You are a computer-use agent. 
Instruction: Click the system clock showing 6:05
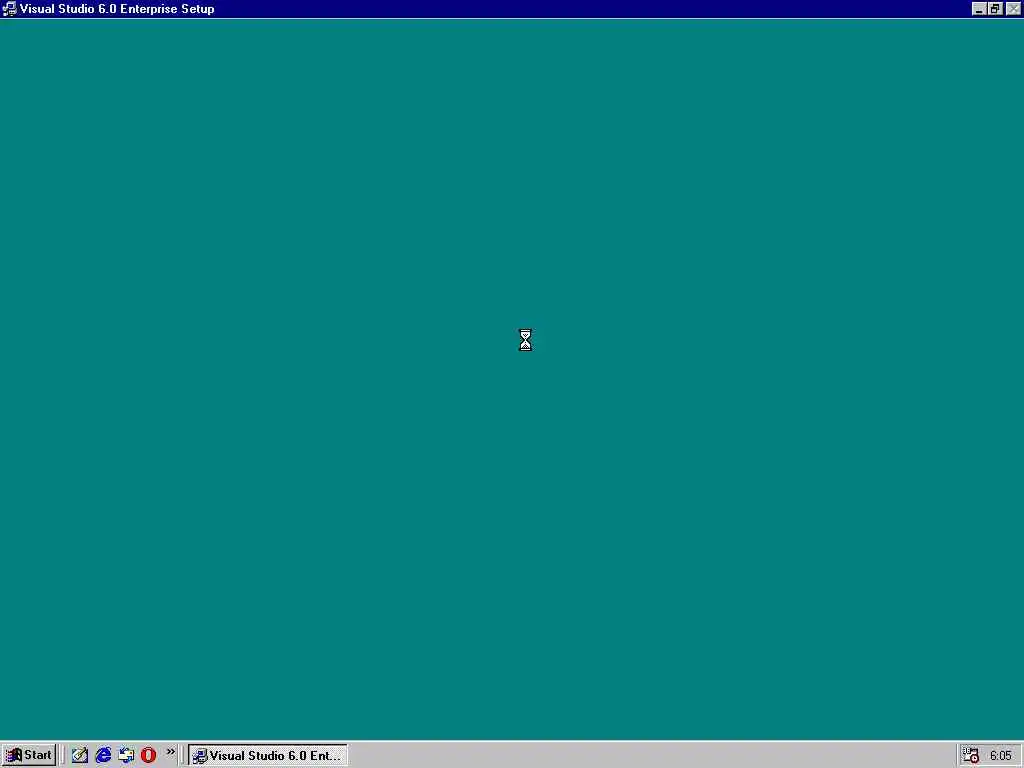[1000, 756]
